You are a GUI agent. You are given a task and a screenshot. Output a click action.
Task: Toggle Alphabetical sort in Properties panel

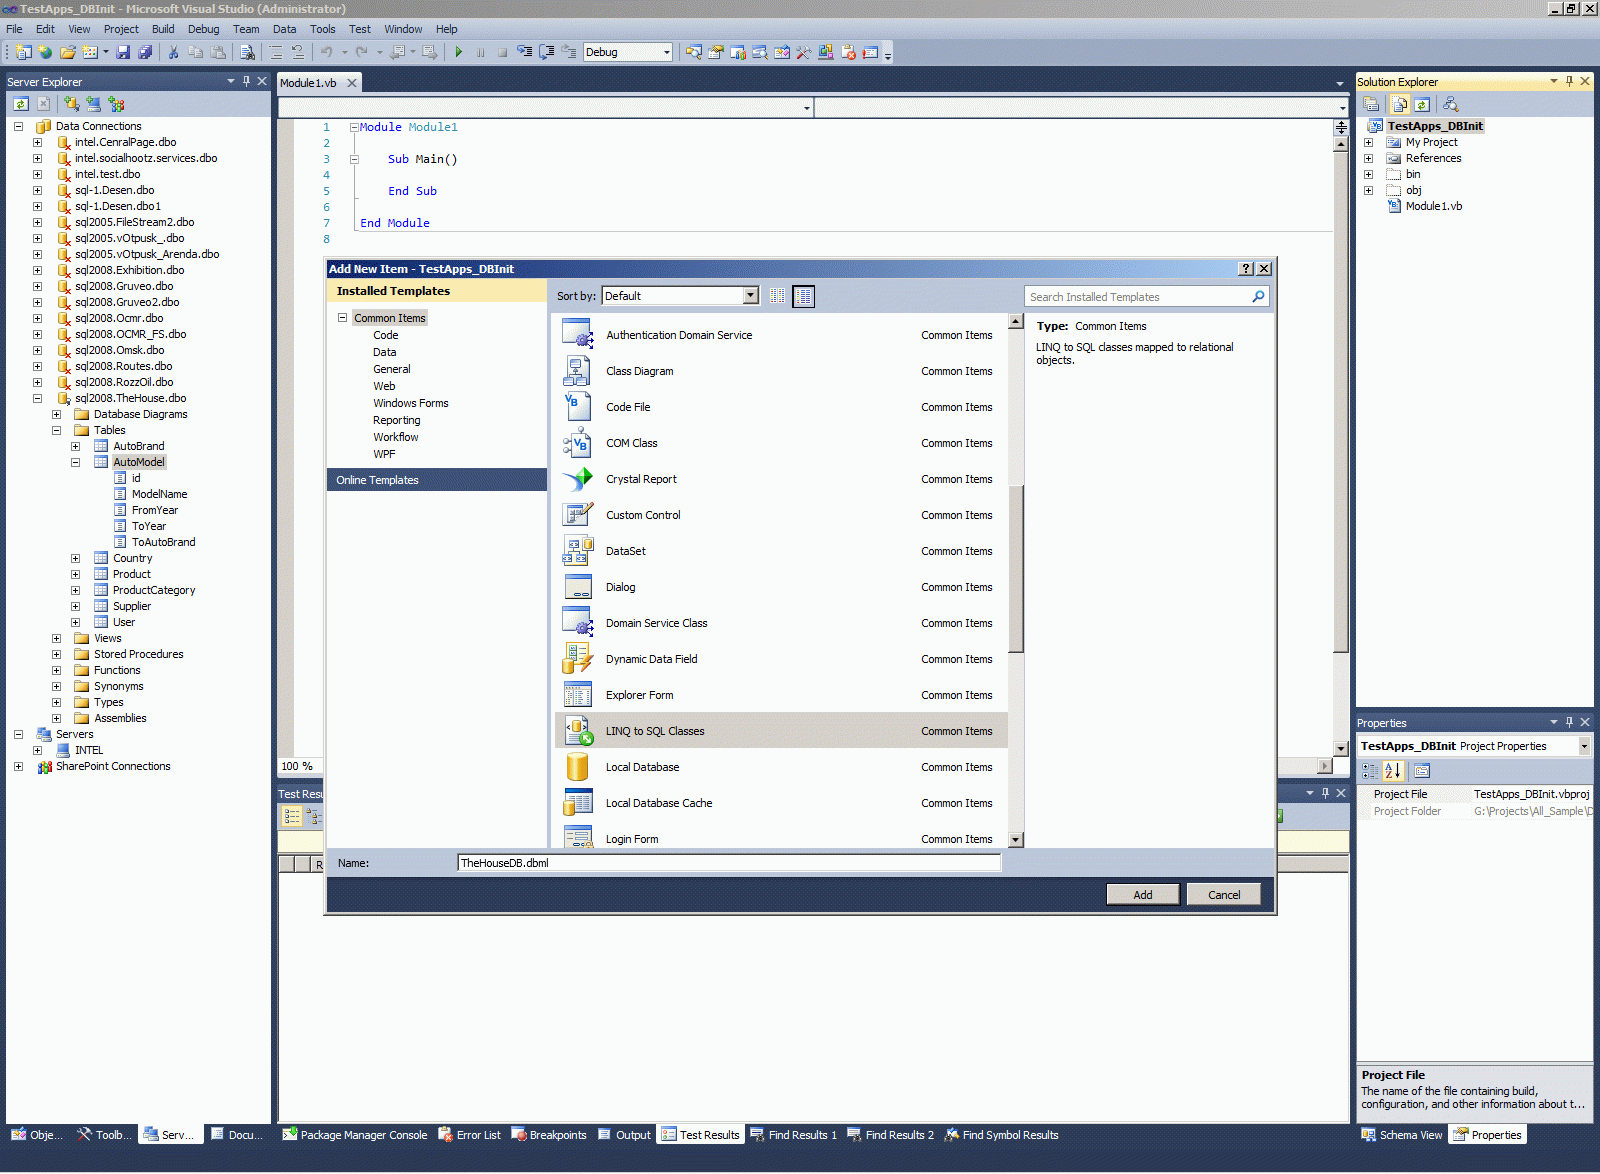pyautogui.click(x=1393, y=771)
